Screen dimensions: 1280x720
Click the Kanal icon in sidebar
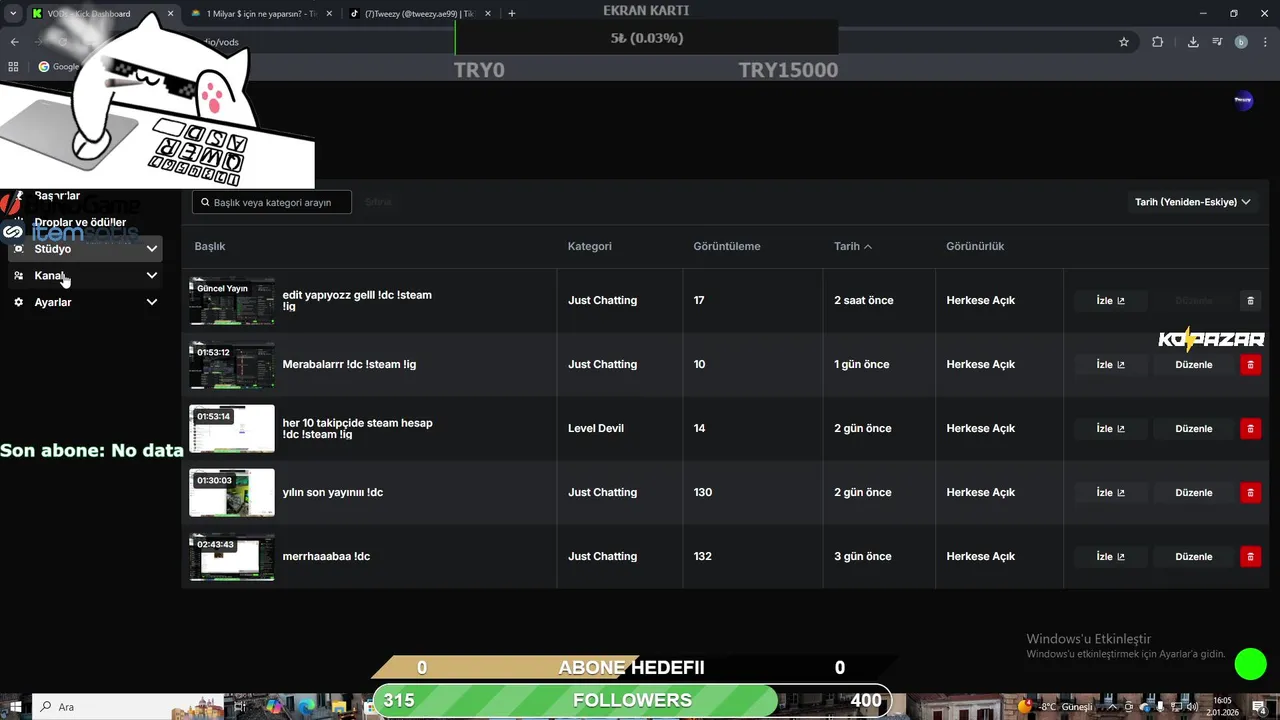(18, 275)
